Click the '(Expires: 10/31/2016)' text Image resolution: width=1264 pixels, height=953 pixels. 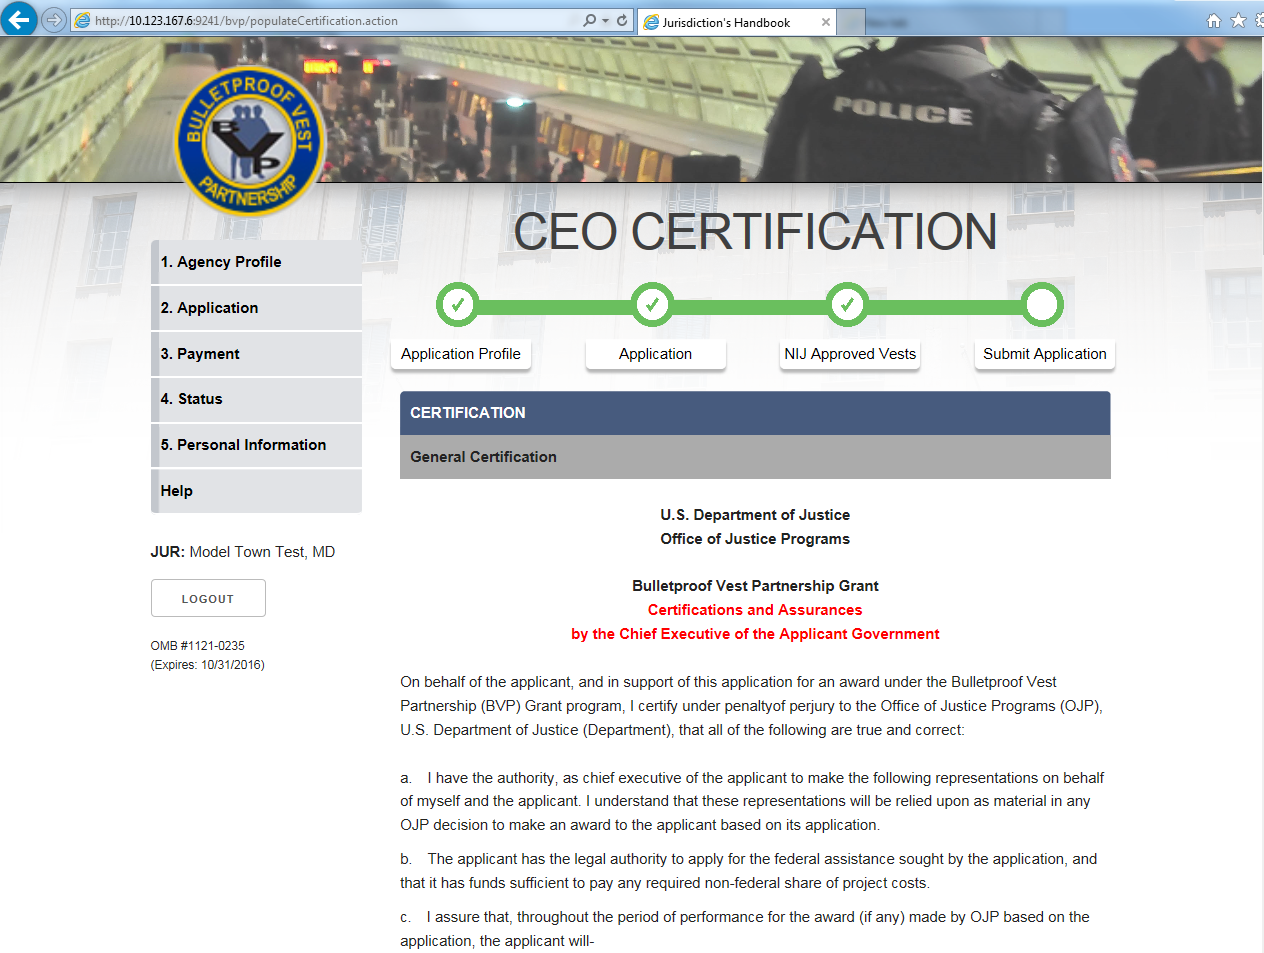(x=208, y=665)
